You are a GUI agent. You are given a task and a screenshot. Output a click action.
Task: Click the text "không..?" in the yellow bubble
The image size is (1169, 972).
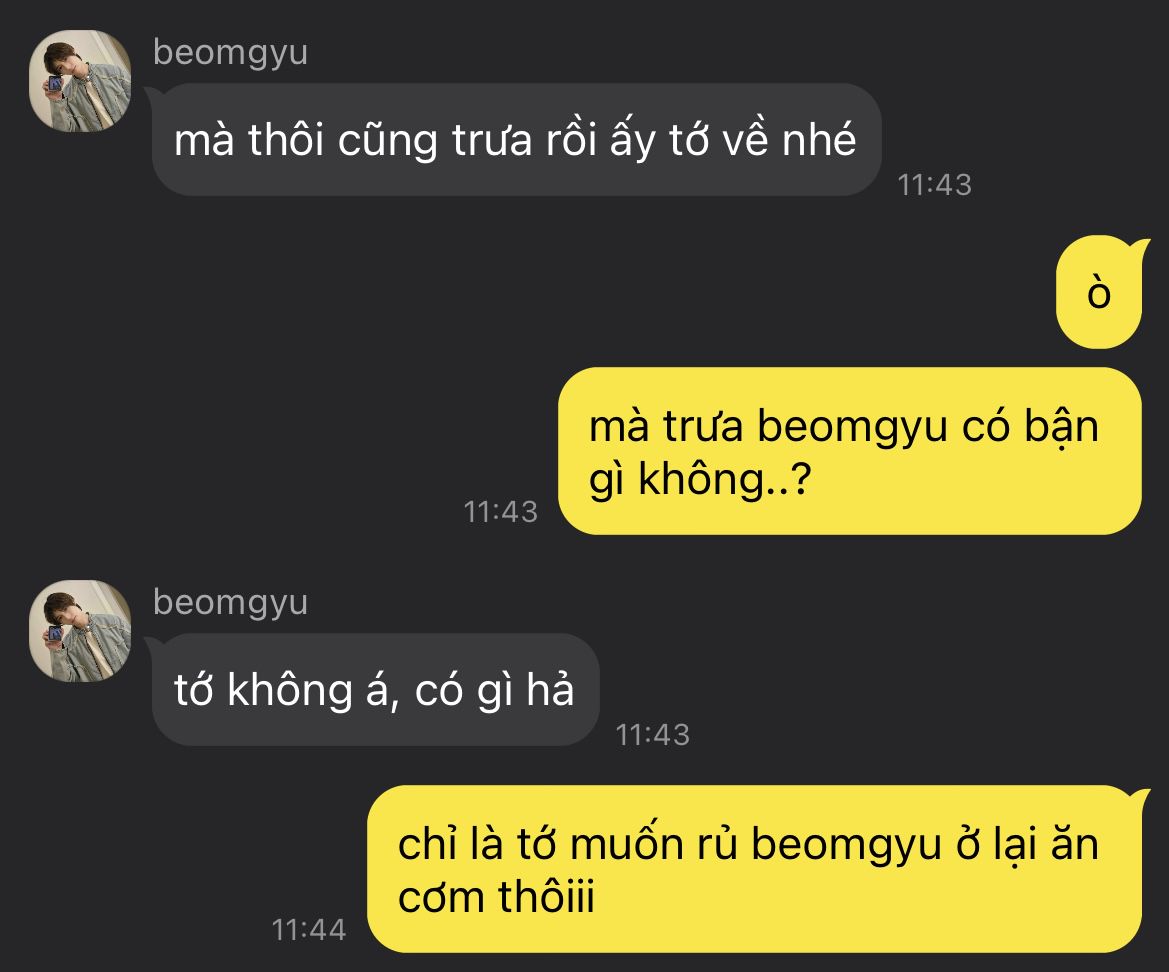pos(725,479)
